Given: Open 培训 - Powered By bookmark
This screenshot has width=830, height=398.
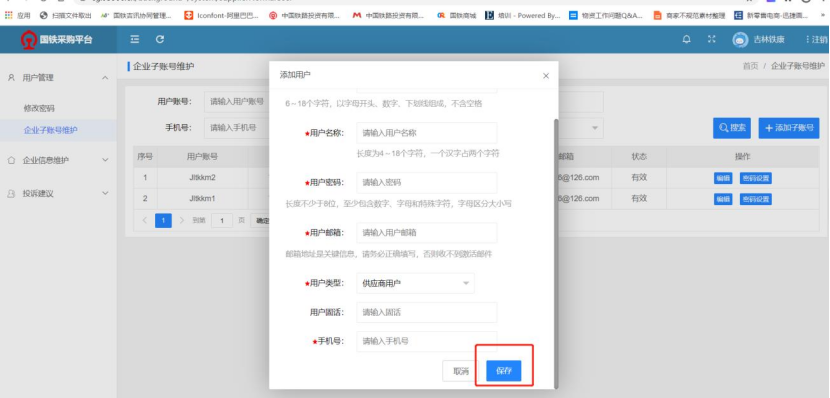Looking at the screenshot, I should (523, 15).
